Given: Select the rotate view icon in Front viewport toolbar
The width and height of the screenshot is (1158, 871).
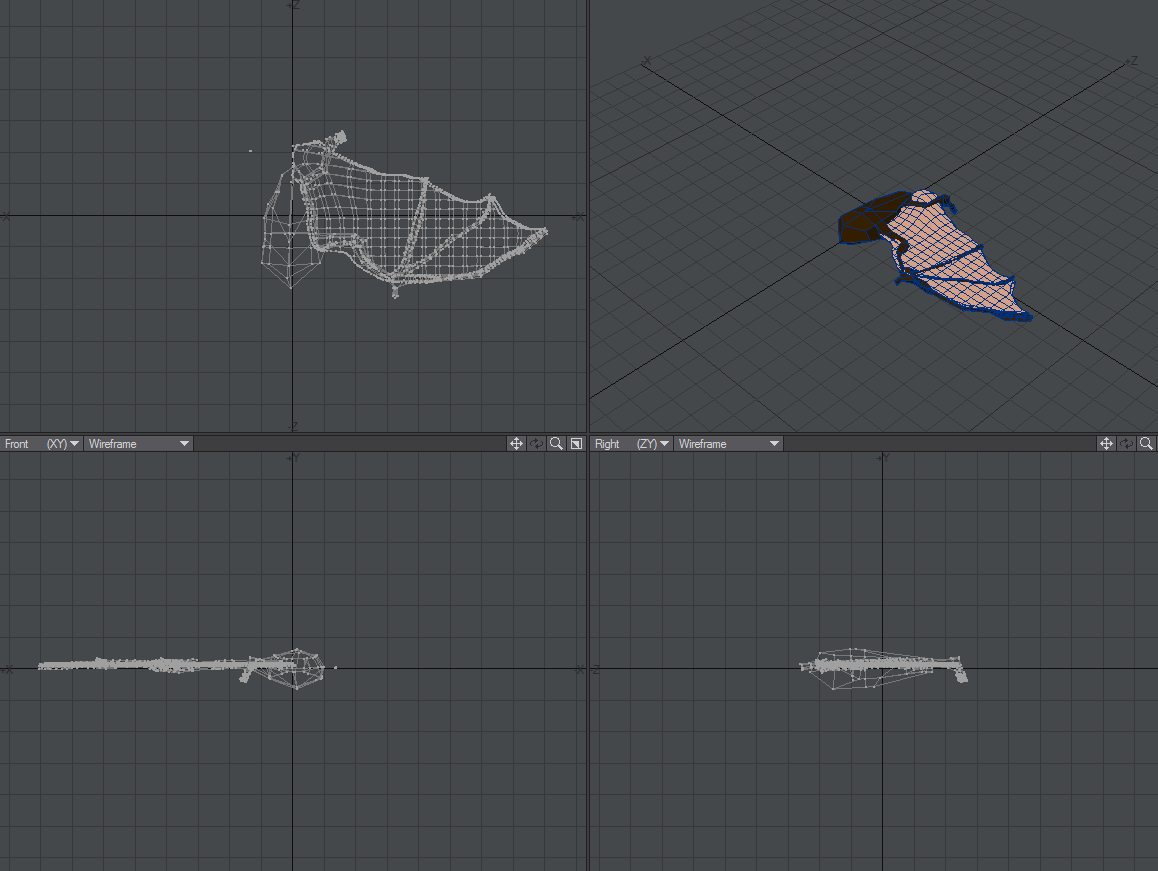Looking at the screenshot, I should 536,443.
